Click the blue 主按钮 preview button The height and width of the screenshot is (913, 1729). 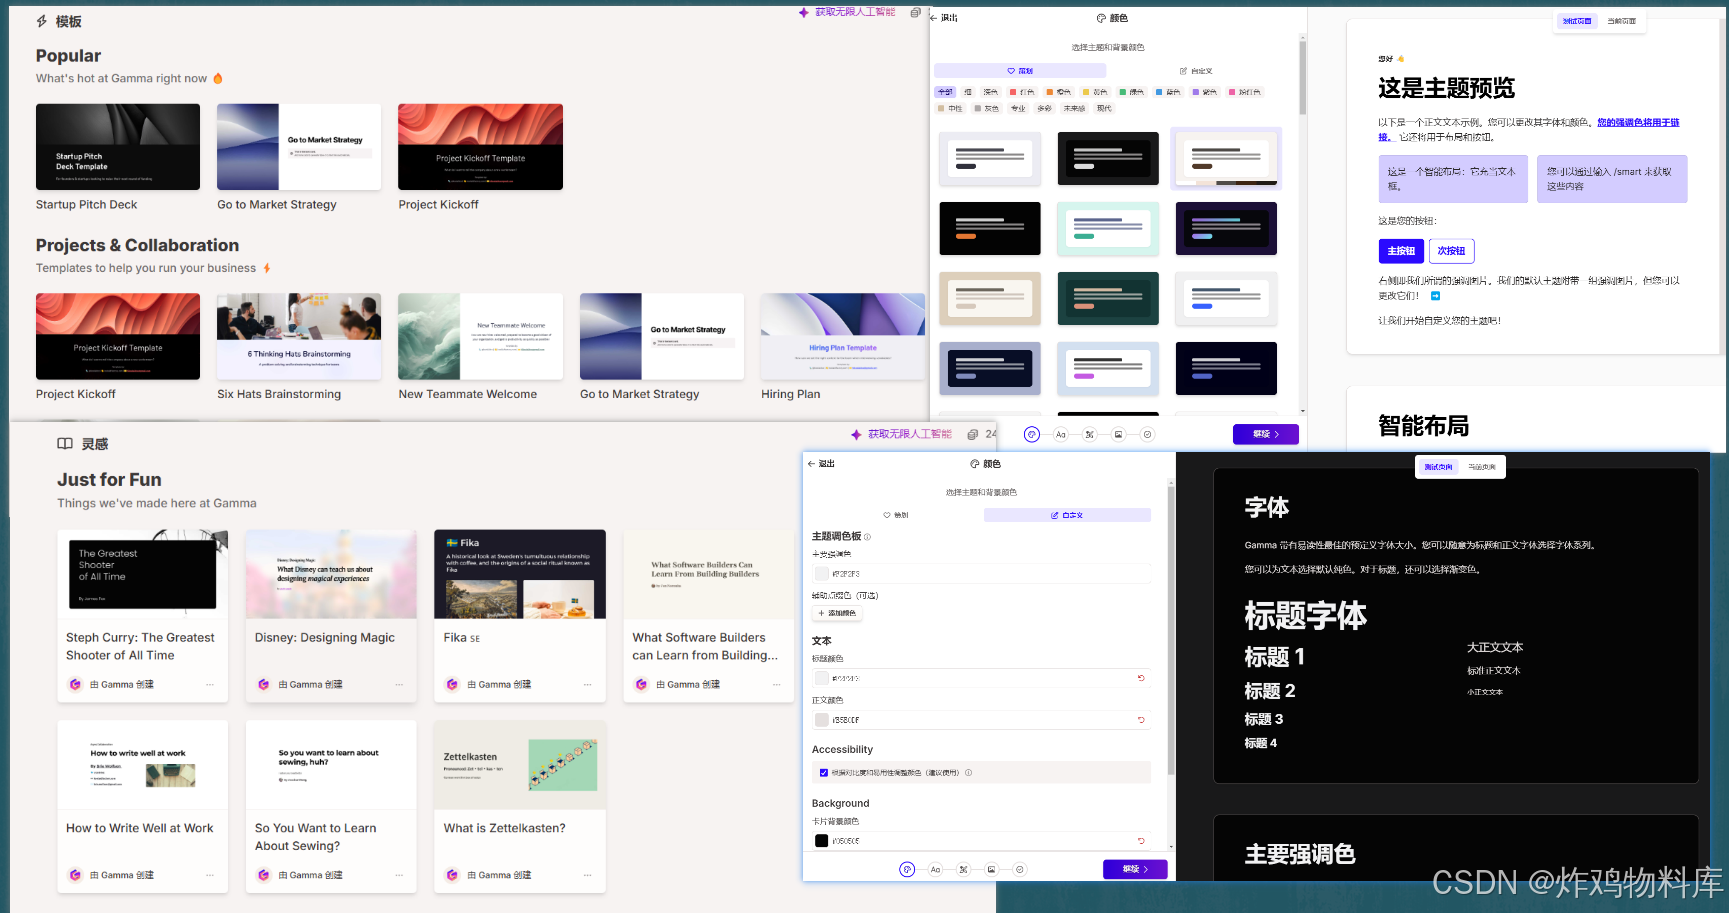(x=1401, y=251)
